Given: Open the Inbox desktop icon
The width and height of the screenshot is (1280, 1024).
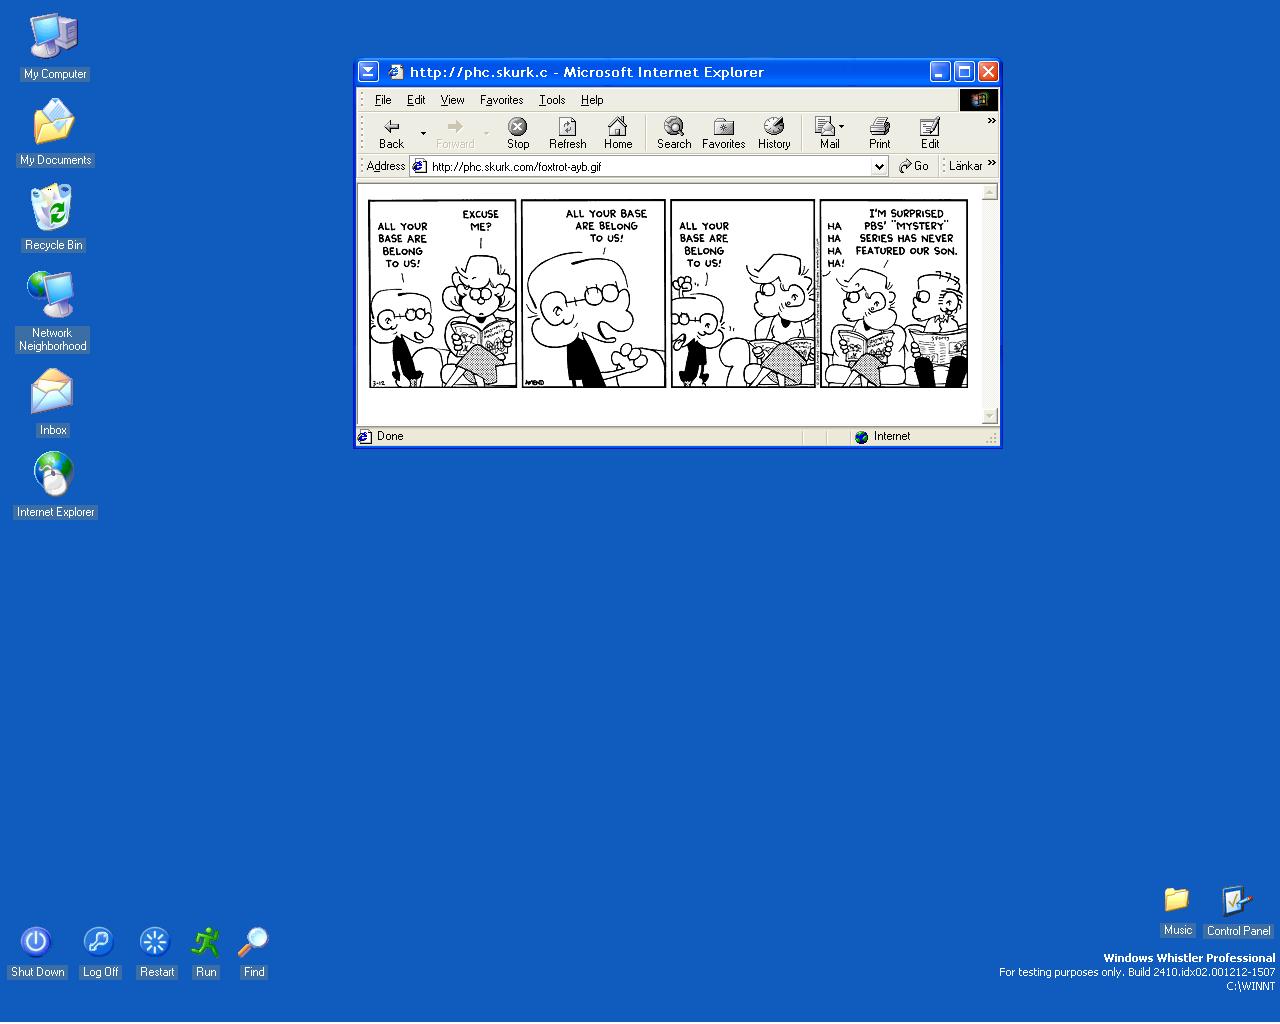Looking at the screenshot, I should tap(53, 403).
